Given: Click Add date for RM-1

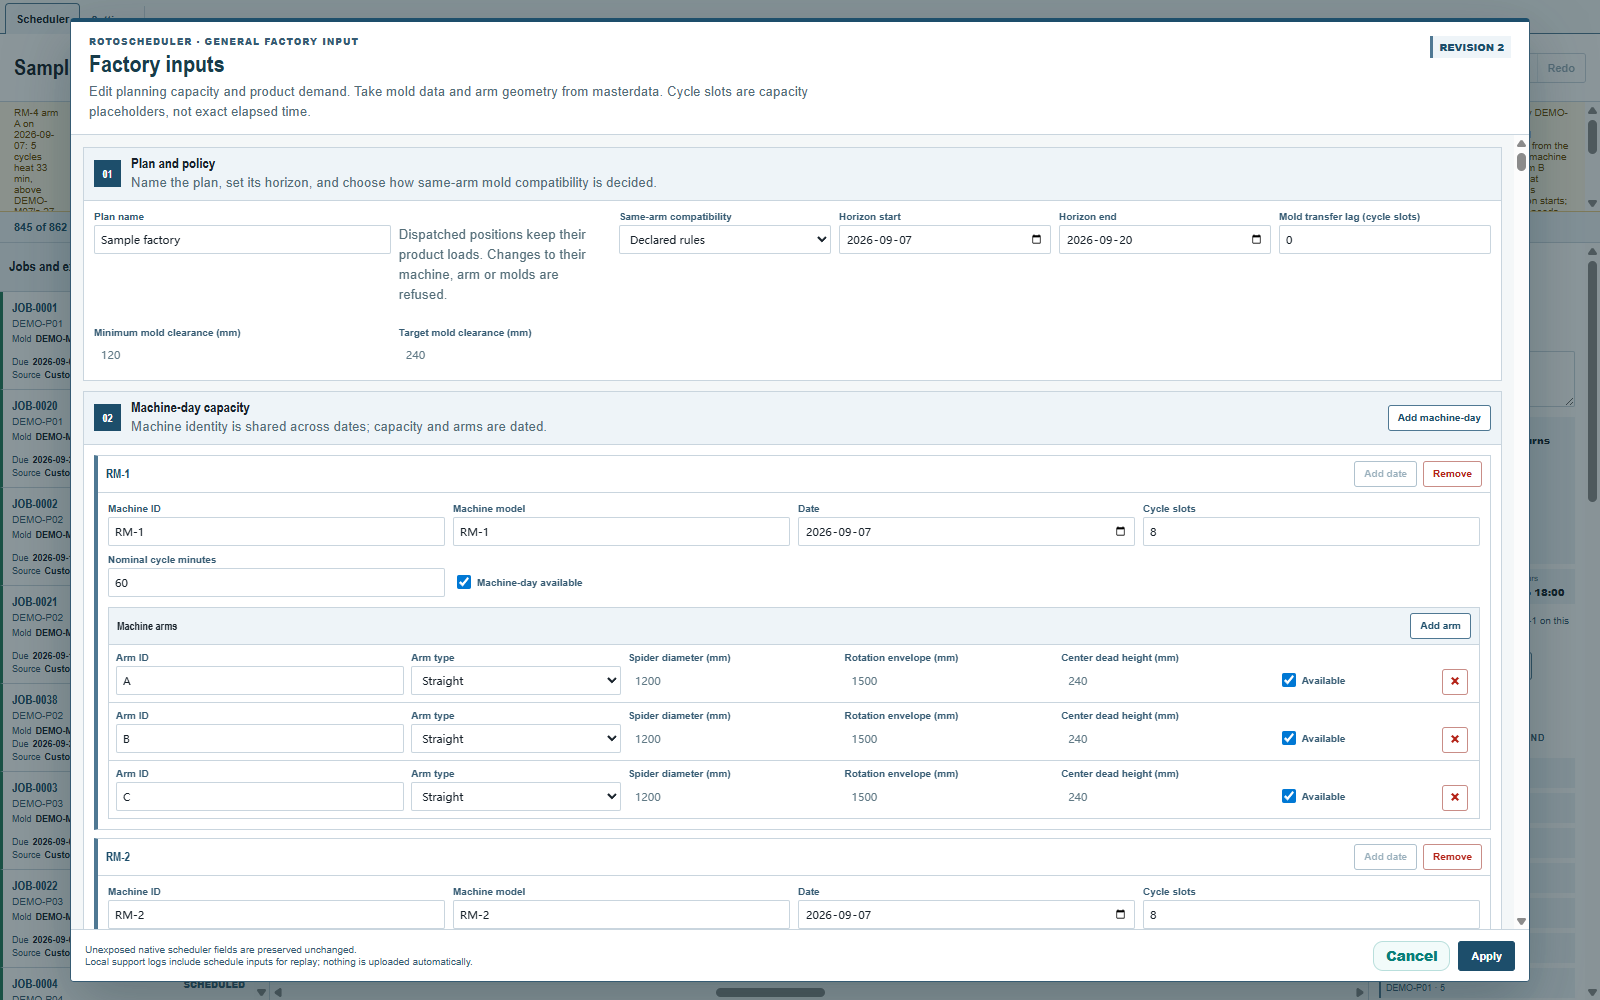Looking at the screenshot, I should pos(1385,474).
